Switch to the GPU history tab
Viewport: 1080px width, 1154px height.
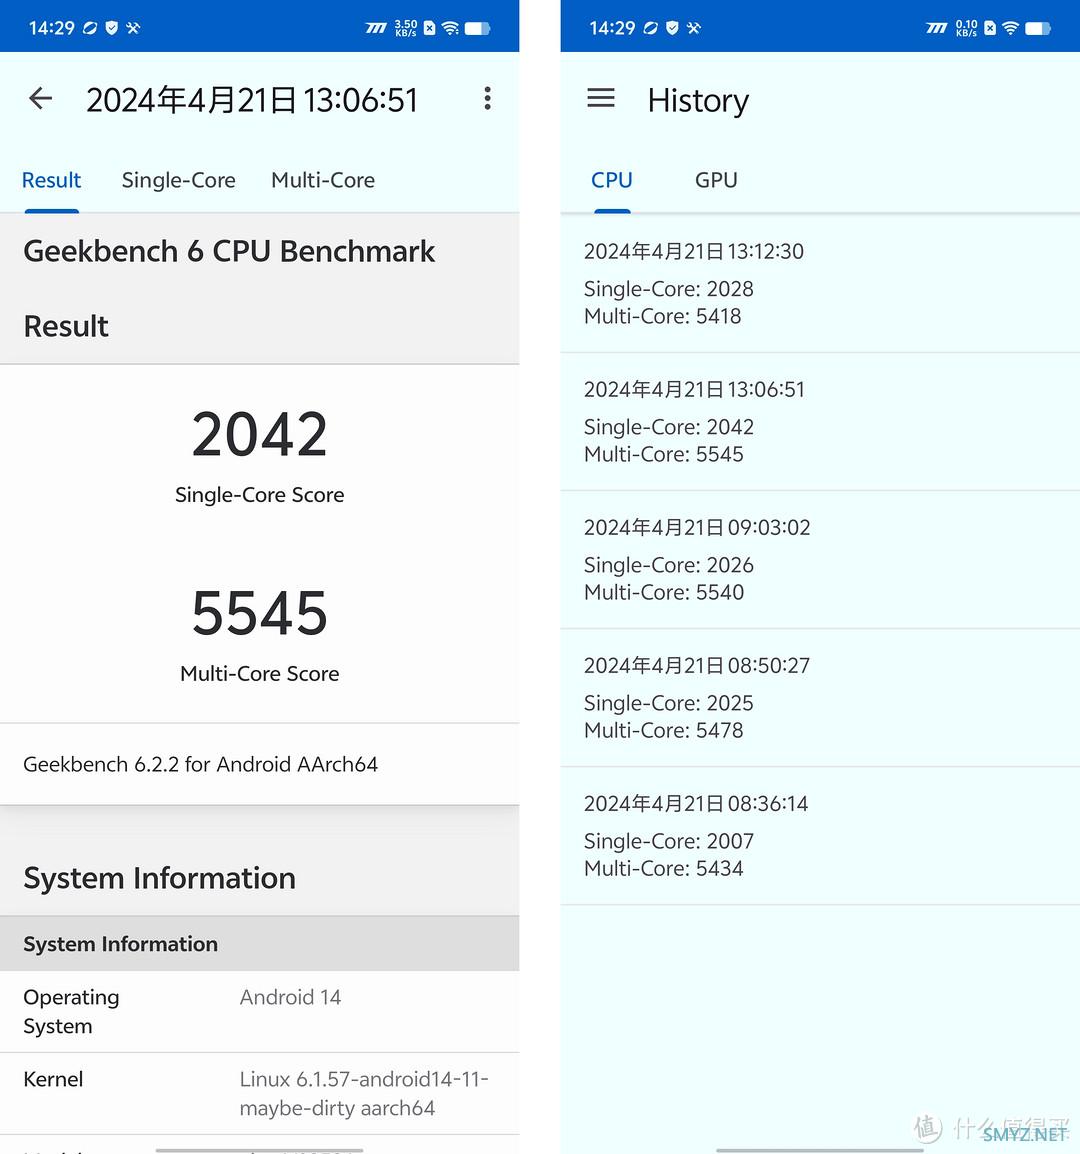pos(716,180)
